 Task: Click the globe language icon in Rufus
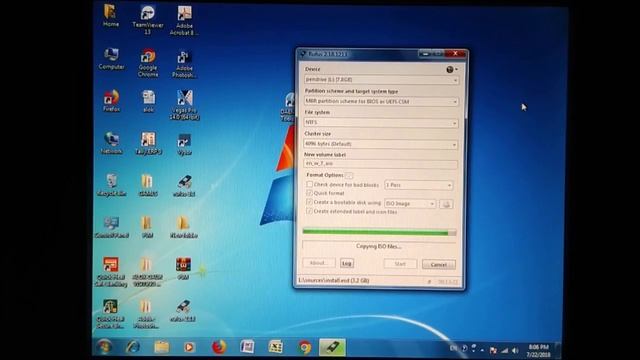click(450, 69)
